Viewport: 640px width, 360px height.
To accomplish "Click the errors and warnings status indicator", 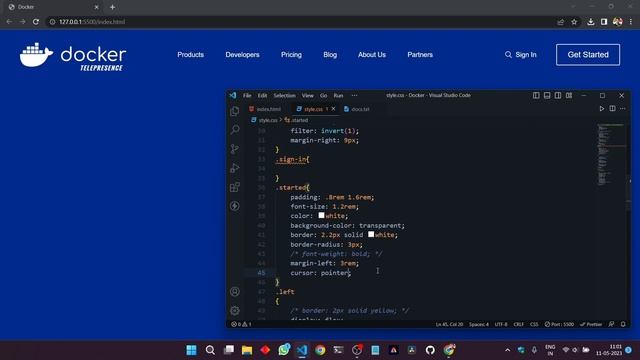I will 241,324.
